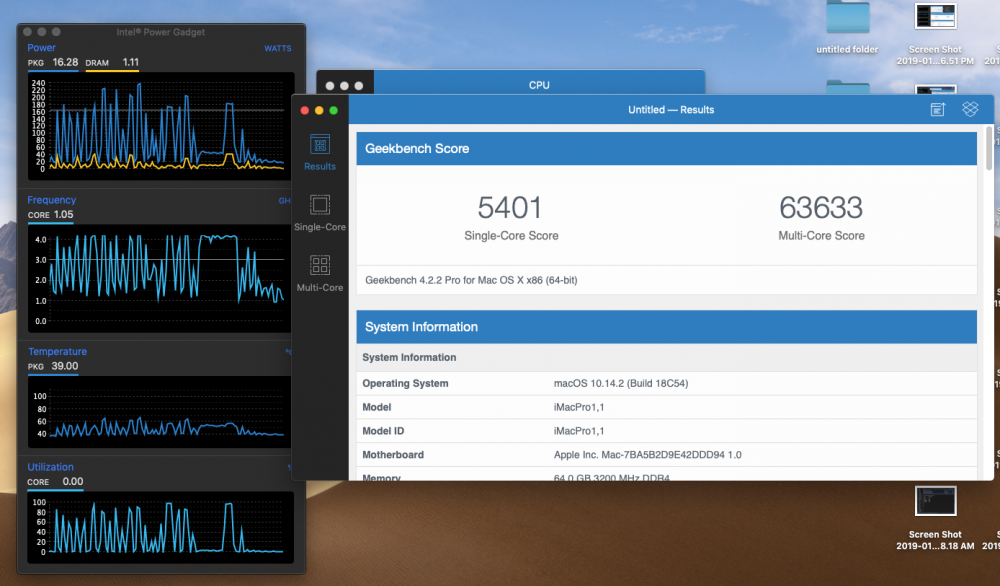The width and height of the screenshot is (1000, 586).
Task: Click the Power graph in Intel Power Gadget
Action: pyautogui.click(x=161, y=126)
